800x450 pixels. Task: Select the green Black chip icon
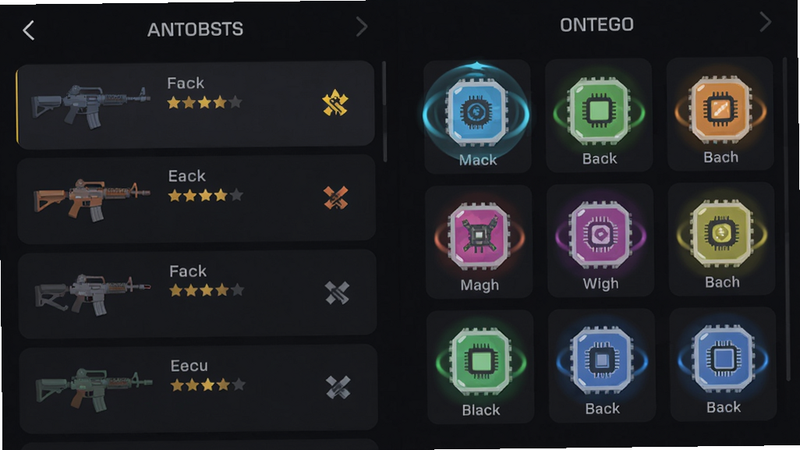(x=481, y=361)
